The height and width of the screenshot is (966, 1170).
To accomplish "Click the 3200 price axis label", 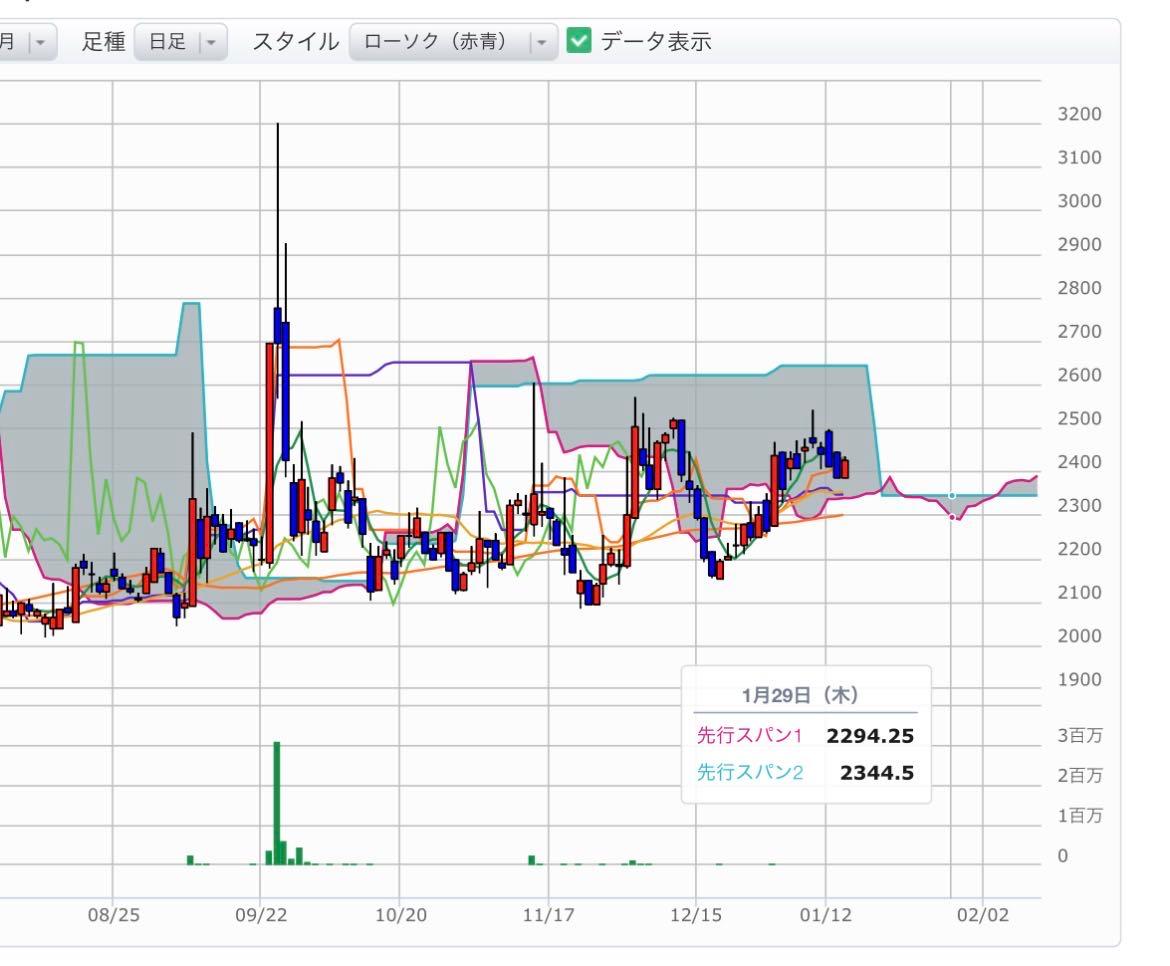I will 1079,114.
